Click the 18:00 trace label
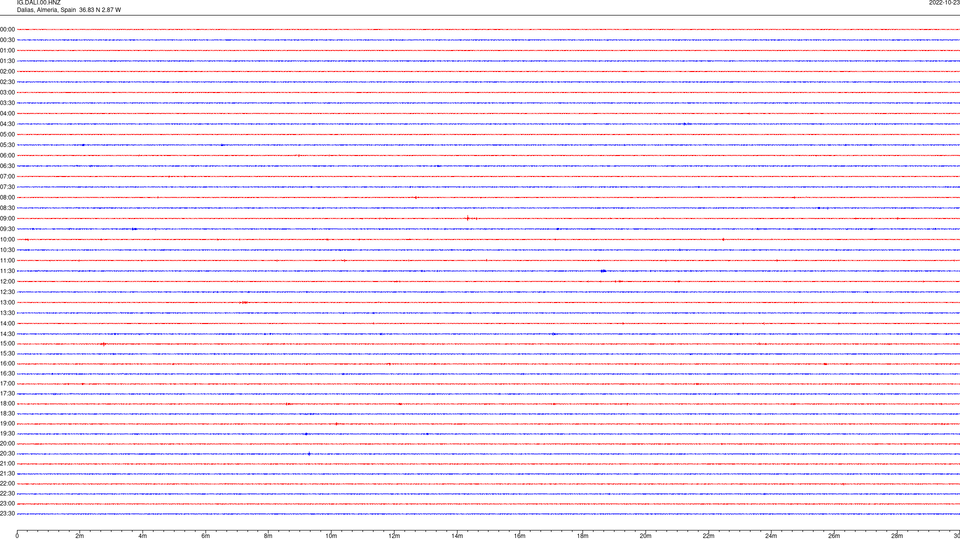 click(7, 403)
